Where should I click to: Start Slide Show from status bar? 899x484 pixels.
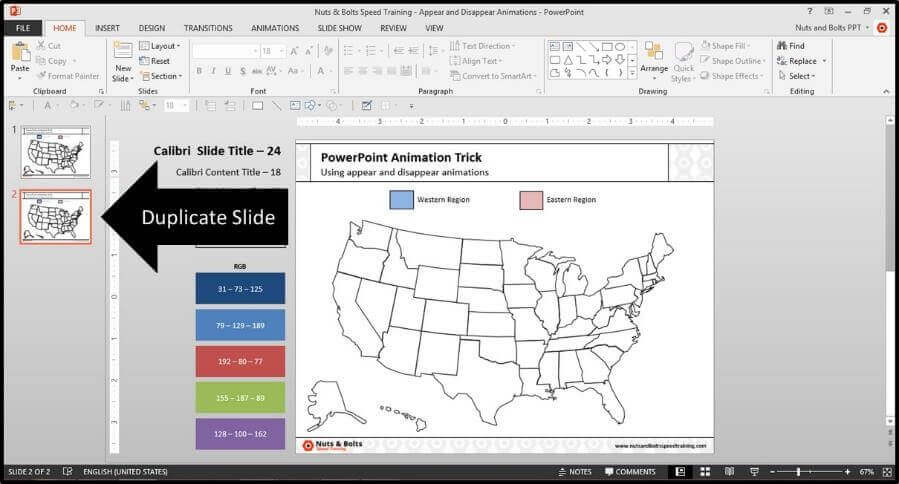click(x=755, y=471)
